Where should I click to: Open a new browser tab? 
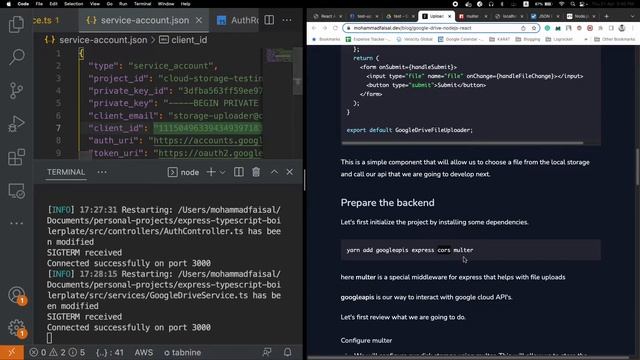(x=607, y=16)
